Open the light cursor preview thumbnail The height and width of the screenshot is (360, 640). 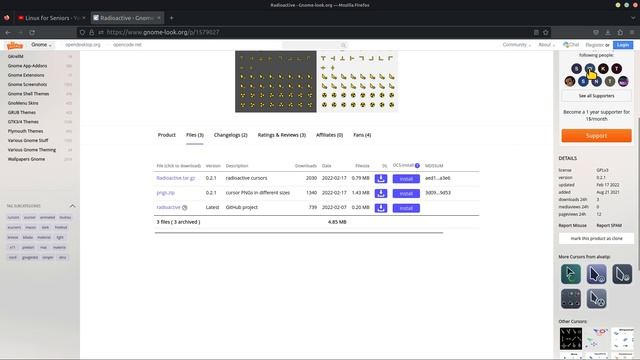pos(358,81)
